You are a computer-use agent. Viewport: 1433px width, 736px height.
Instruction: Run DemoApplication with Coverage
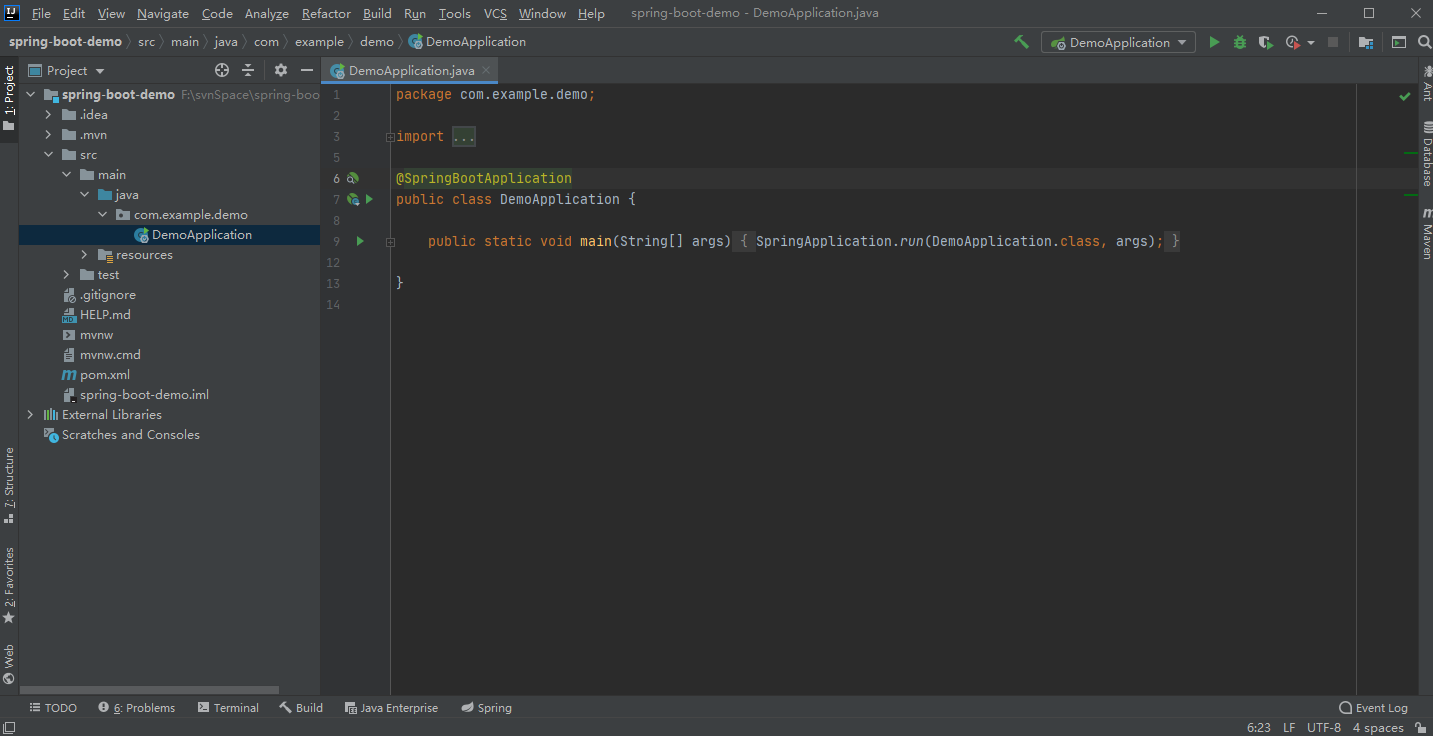1265,42
